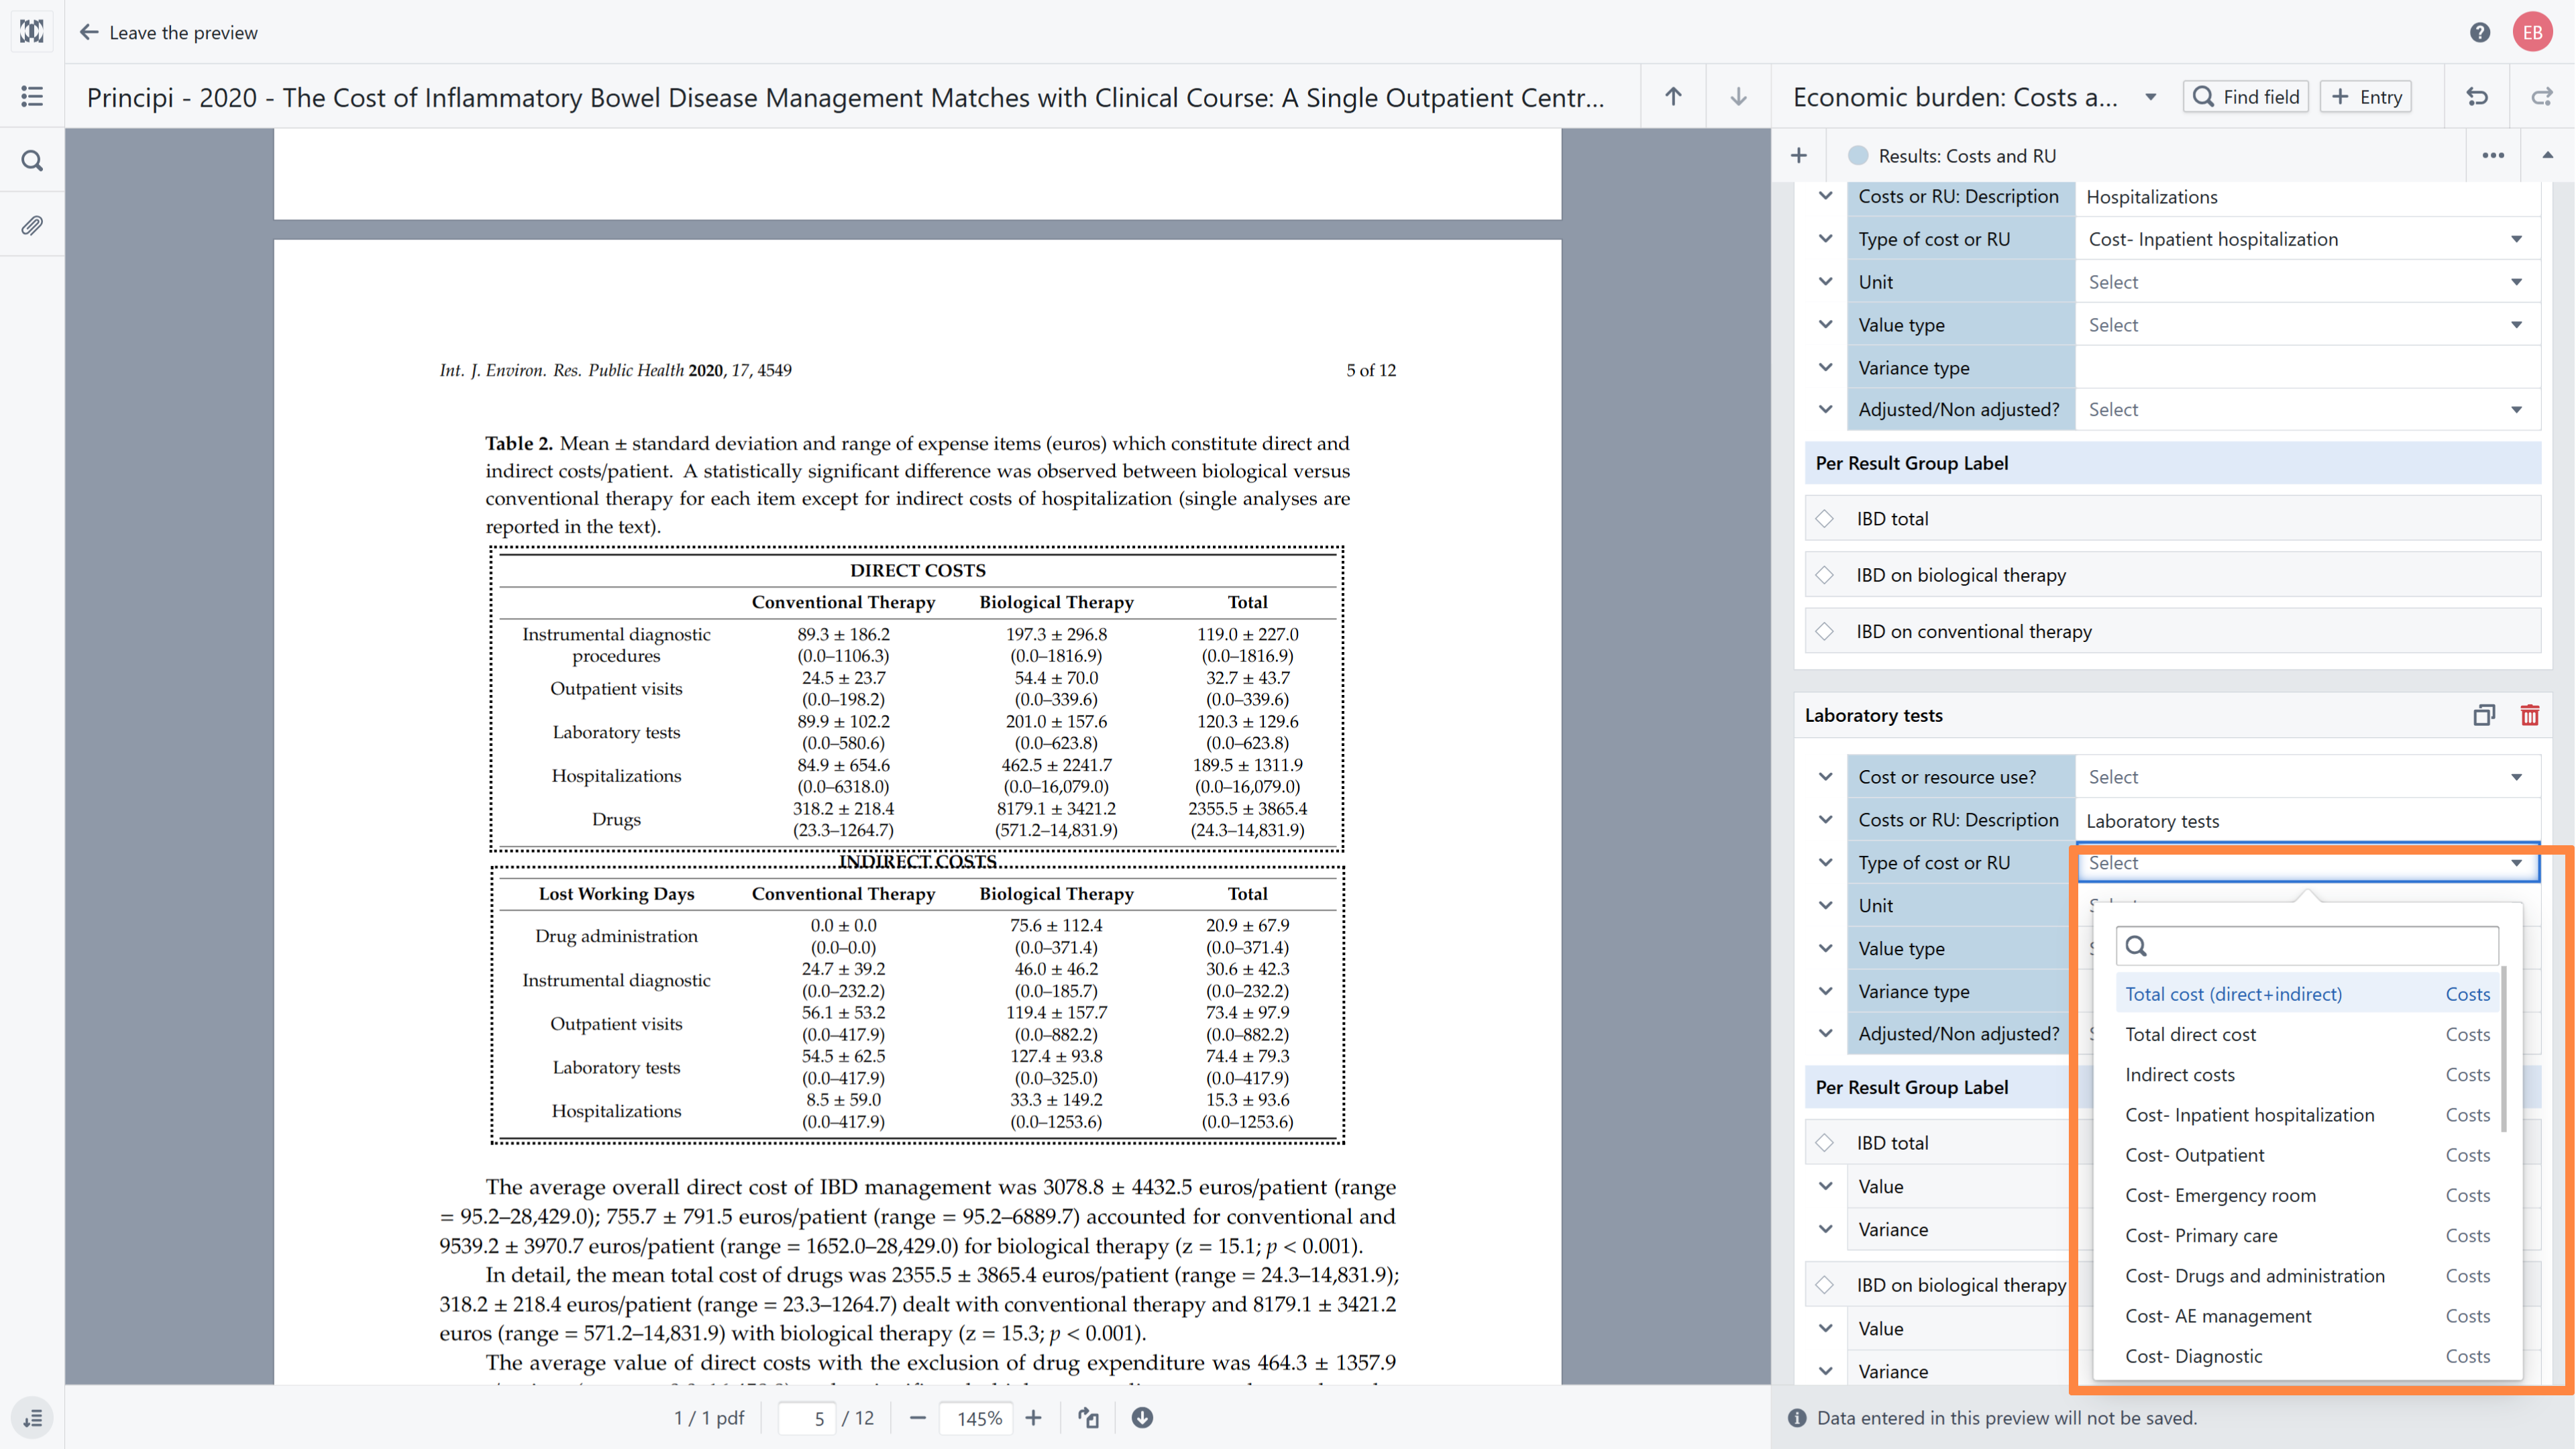Viewport: 2576px width, 1449px height.
Task: Click the plus icon beside Results section
Action: click(x=1799, y=155)
